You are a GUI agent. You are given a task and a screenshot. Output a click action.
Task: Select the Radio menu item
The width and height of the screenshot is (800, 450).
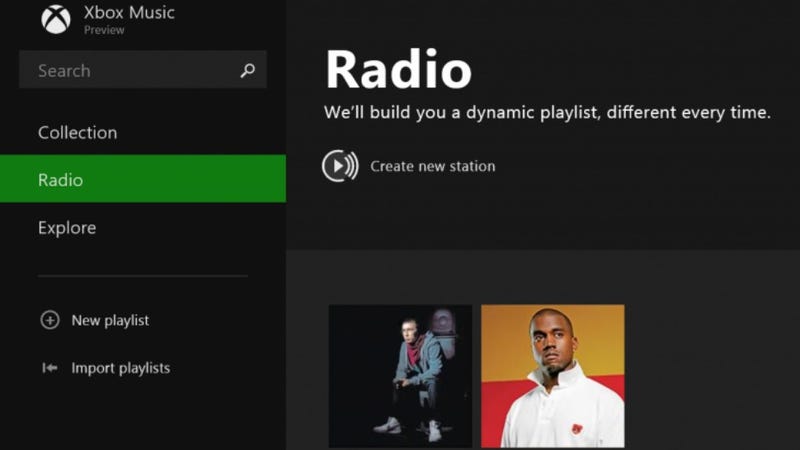click(143, 179)
